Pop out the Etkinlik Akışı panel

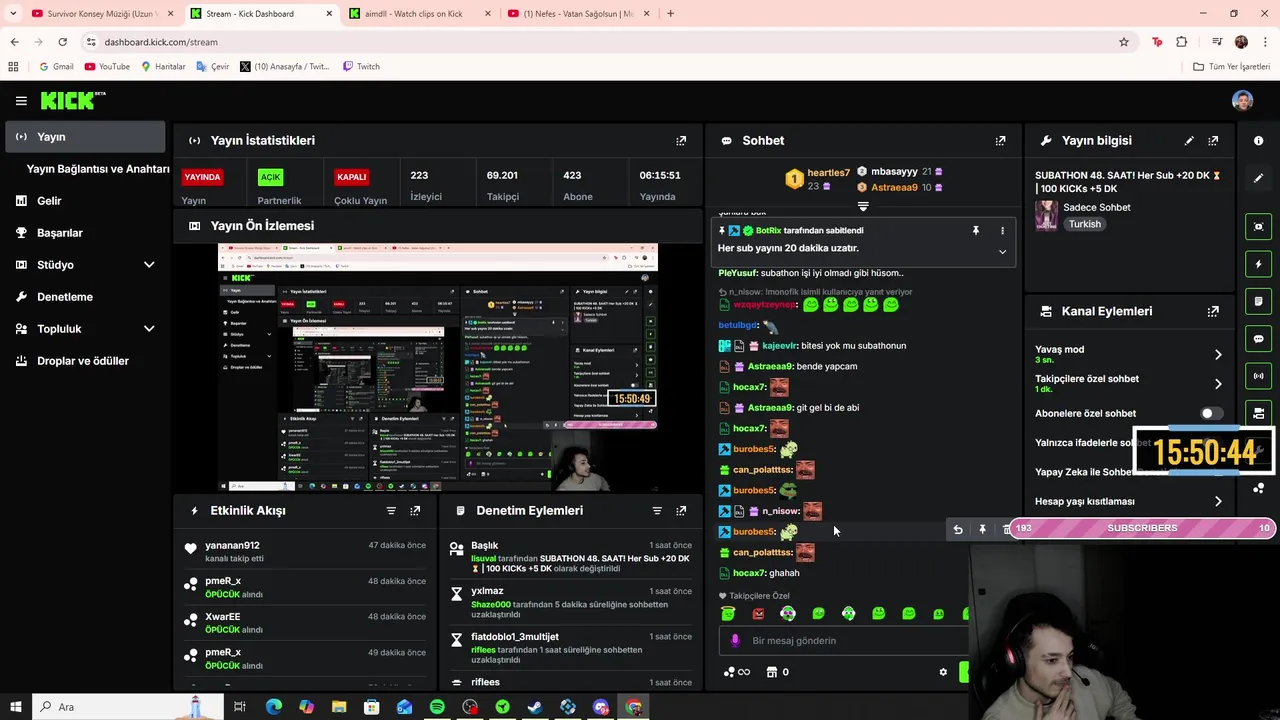coord(415,511)
